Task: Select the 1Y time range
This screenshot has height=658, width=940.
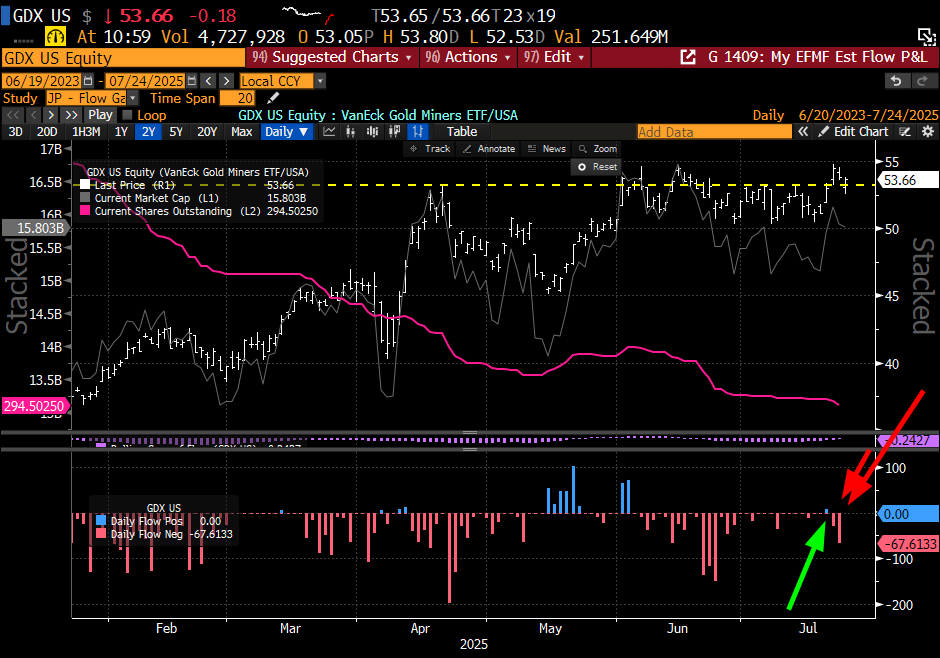Action: pos(121,132)
